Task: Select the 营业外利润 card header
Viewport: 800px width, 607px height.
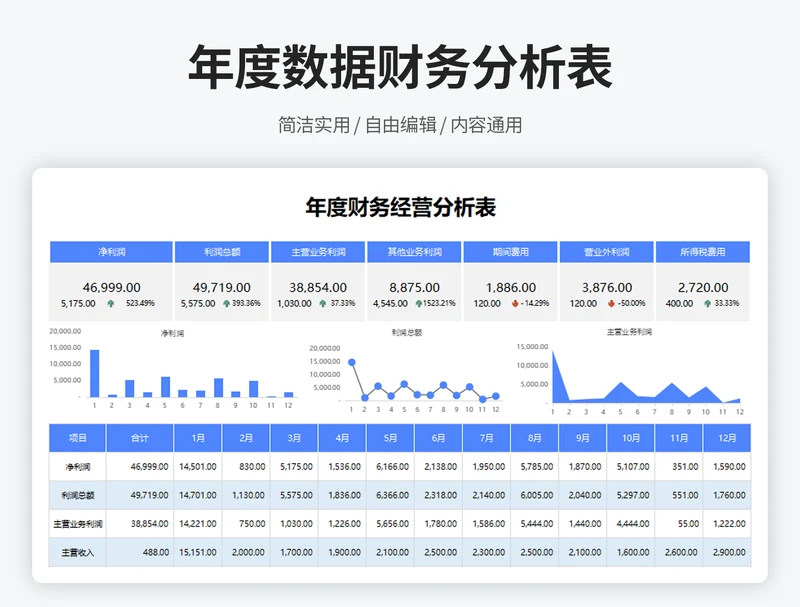Action: tap(607, 252)
